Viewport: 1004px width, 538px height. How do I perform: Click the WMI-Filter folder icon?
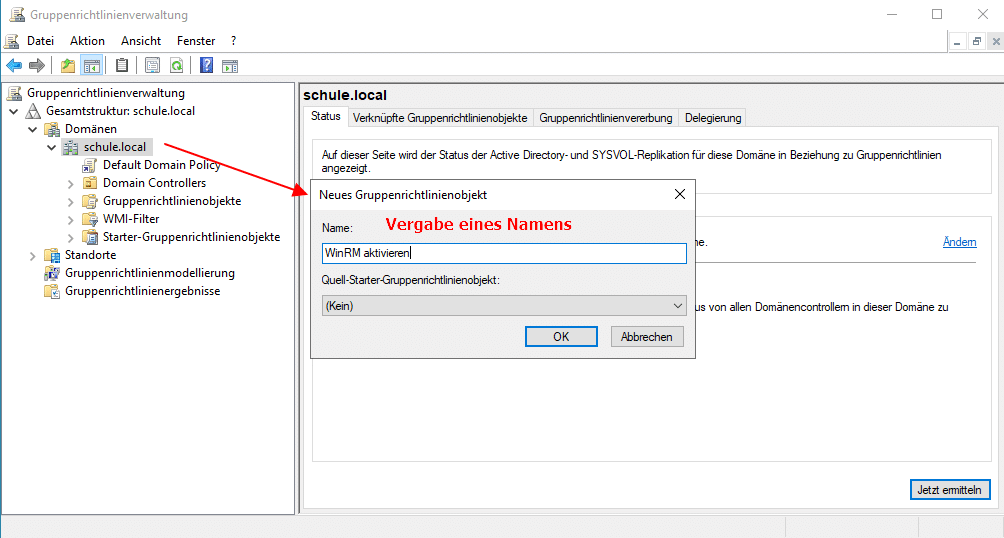coord(90,219)
